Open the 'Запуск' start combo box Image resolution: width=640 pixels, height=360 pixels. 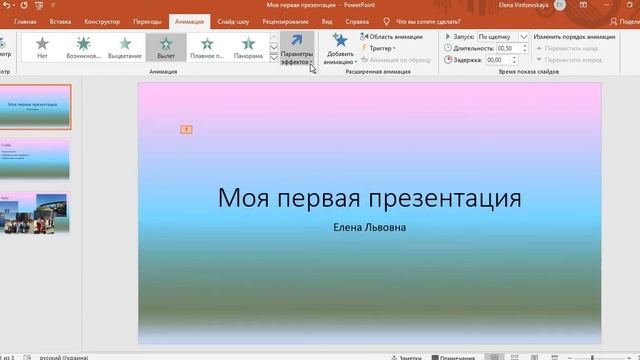pos(503,37)
